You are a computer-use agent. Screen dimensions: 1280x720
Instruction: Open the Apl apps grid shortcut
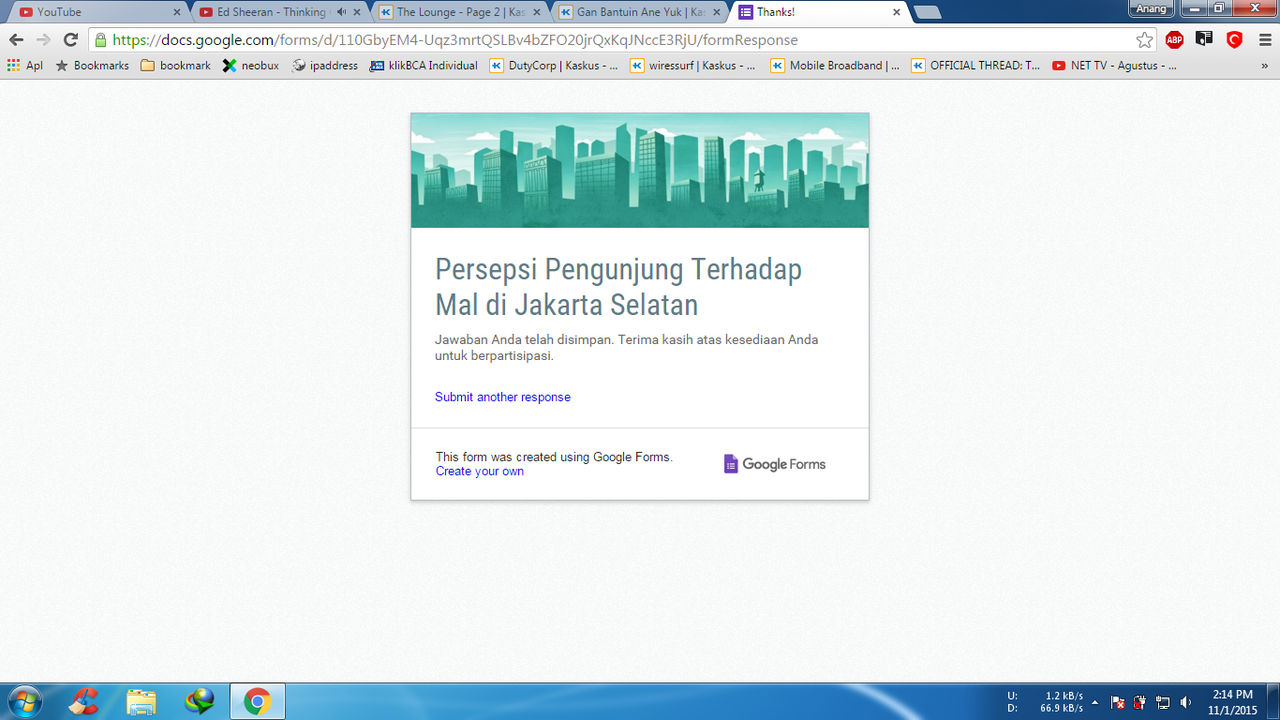coord(28,65)
